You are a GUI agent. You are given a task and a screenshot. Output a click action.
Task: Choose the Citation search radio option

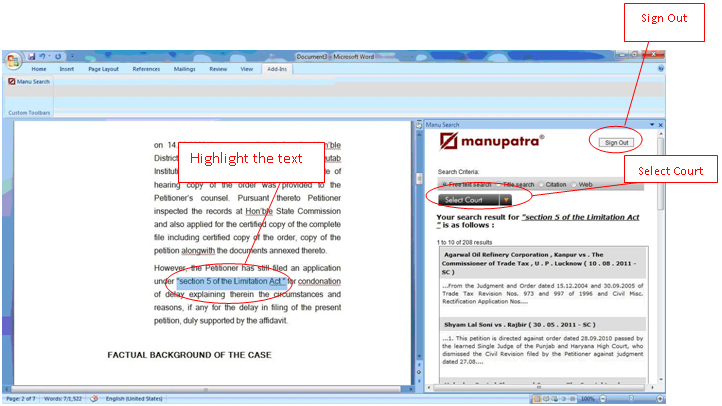pyautogui.click(x=541, y=185)
